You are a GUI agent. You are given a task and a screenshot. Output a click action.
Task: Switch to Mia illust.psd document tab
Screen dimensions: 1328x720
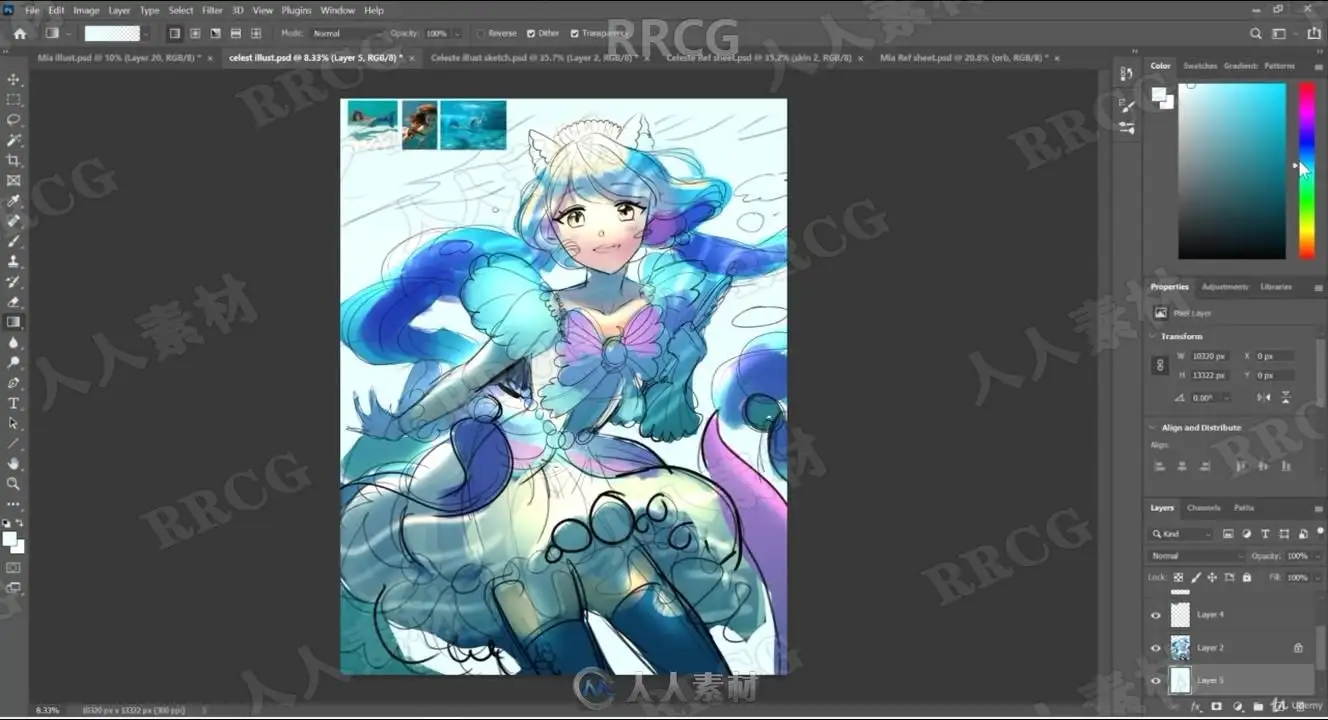coord(119,58)
